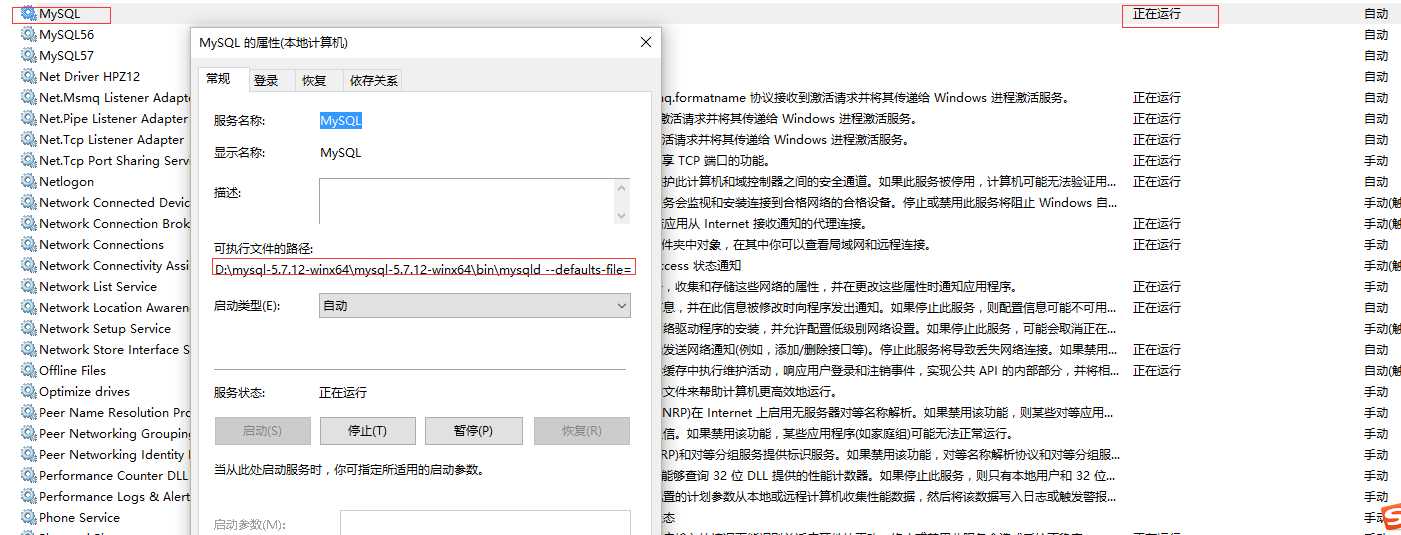Select Offline Files service name
1401x535 pixels.
pyautogui.click(x=72, y=371)
